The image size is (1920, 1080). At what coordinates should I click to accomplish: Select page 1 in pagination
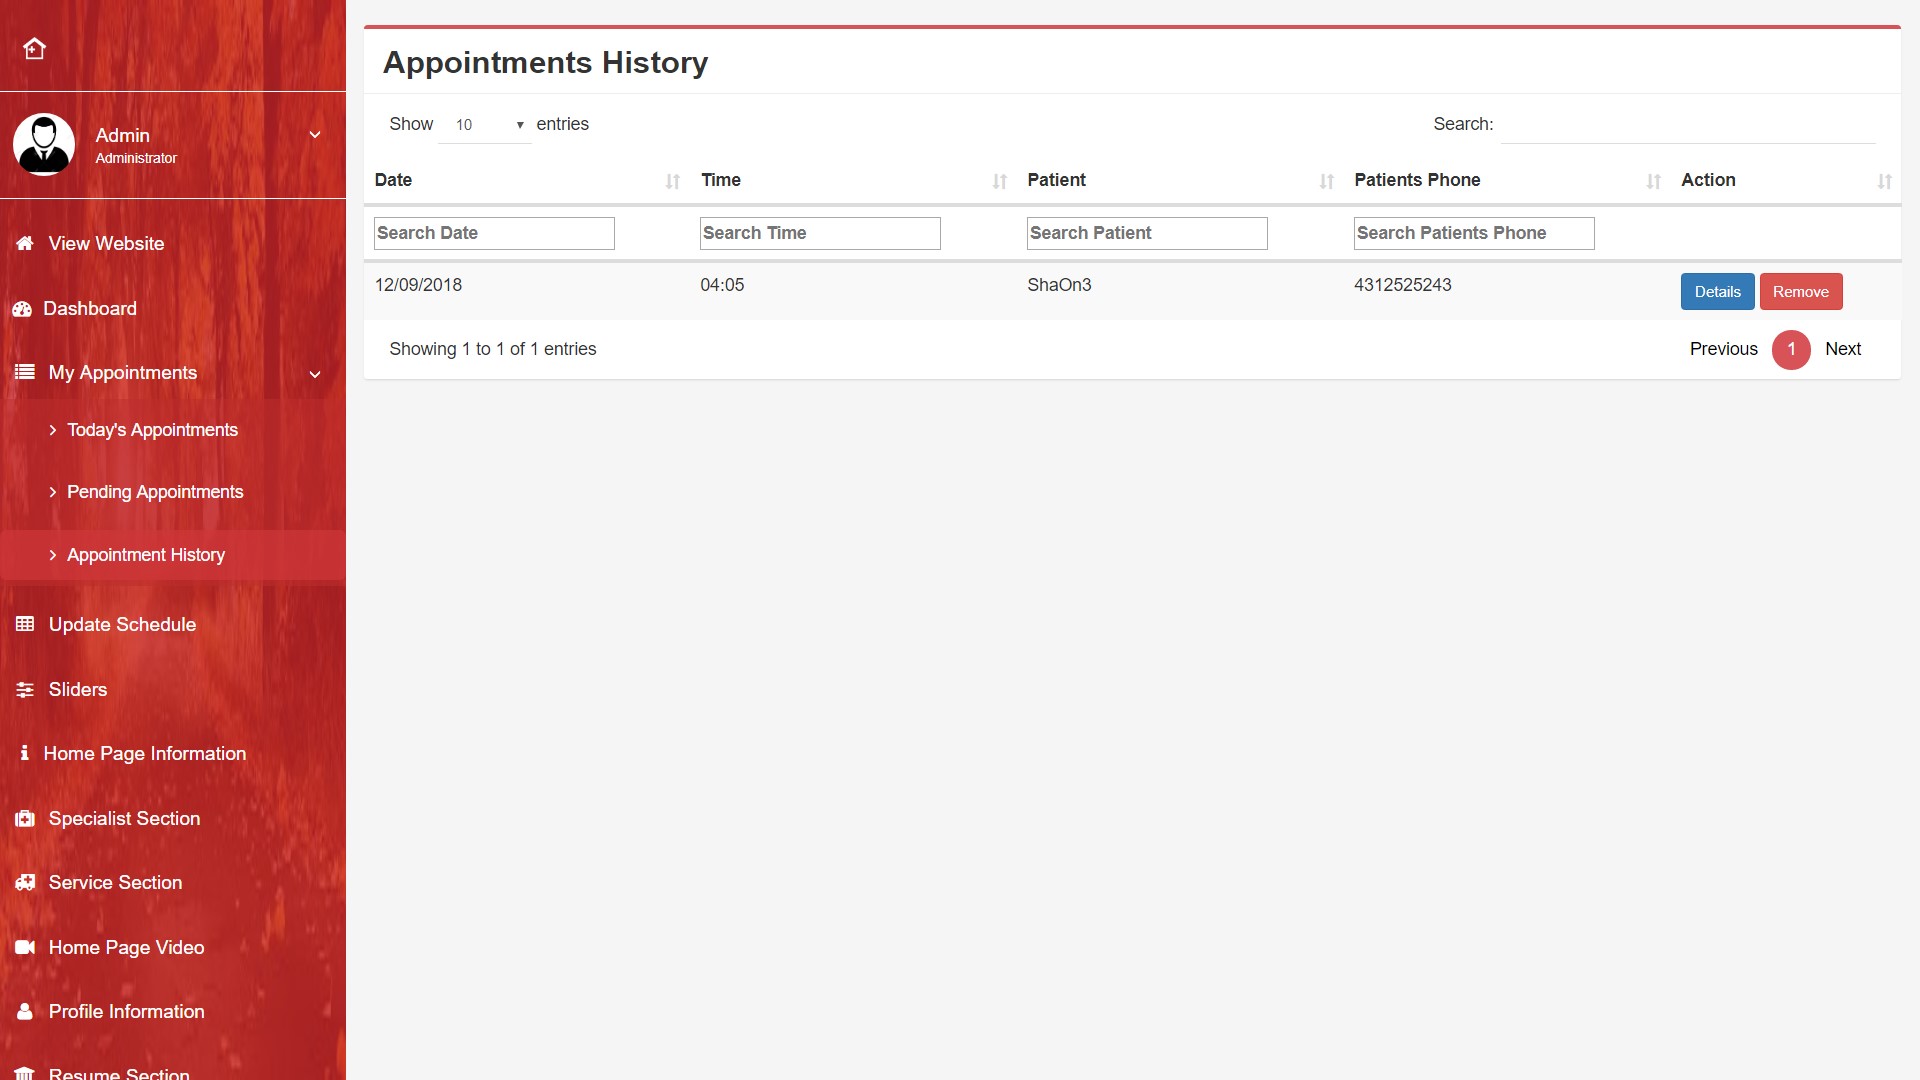click(x=1791, y=349)
